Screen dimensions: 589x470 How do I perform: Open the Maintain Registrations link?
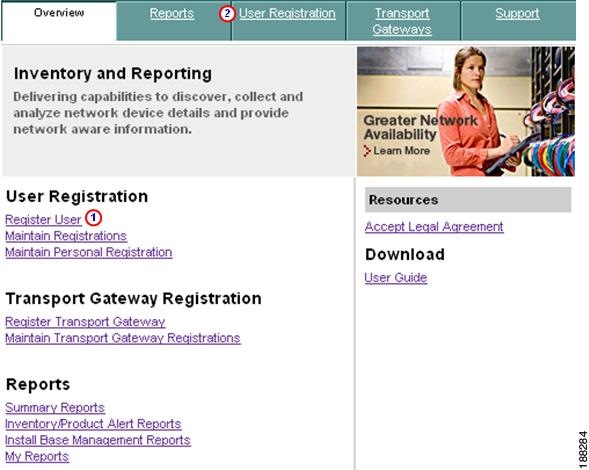(66, 236)
